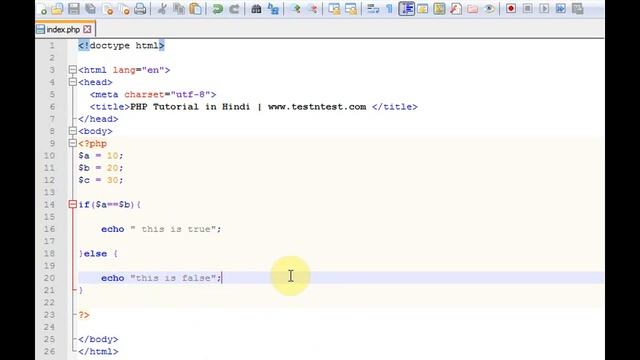Toggle the indent guide icon
Viewport: 640px width, 360px height.
(x=407, y=9)
